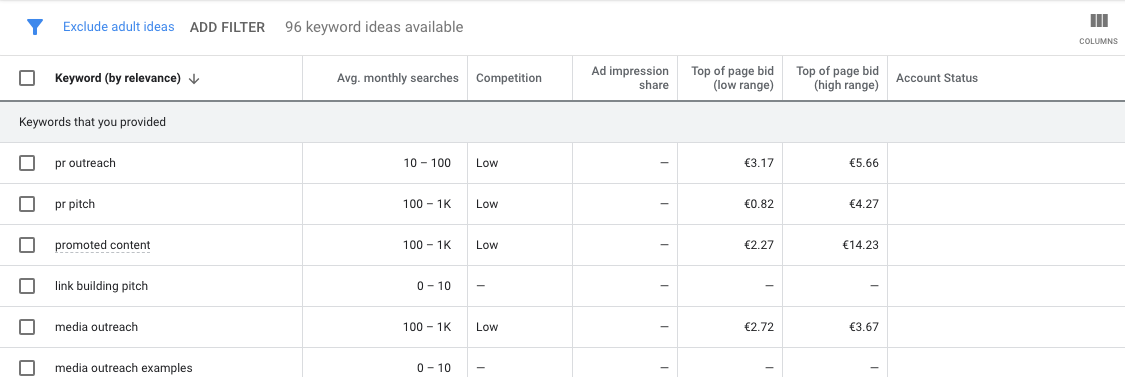The image size is (1125, 377).
Task: Click the 0 – 10 value for link building pitch
Action: (434, 286)
